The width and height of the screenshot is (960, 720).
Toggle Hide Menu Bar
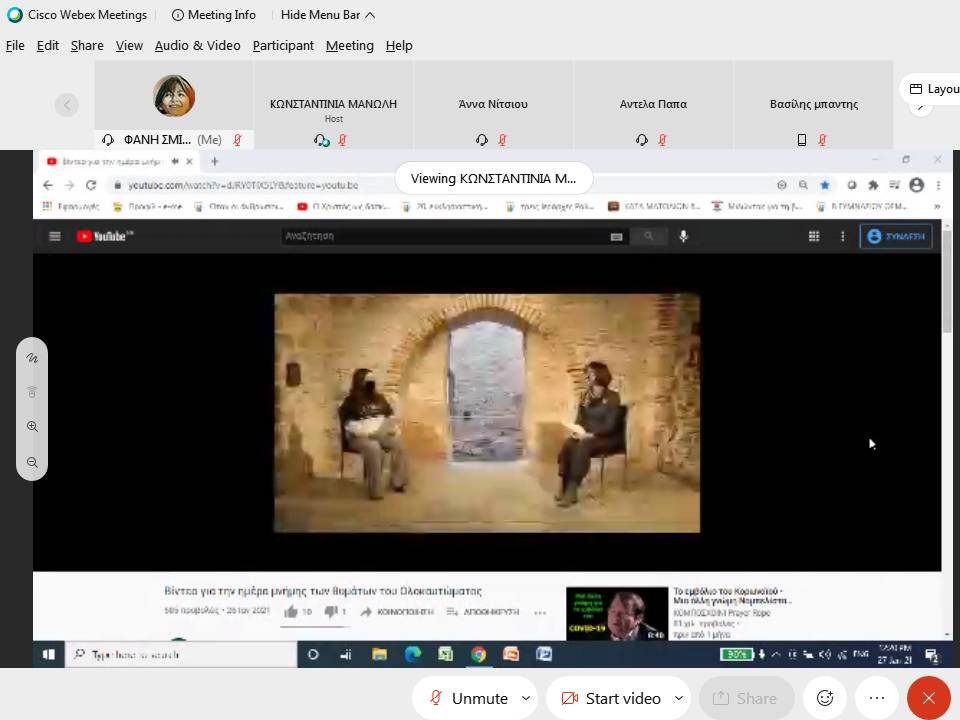tap(327, 15)
